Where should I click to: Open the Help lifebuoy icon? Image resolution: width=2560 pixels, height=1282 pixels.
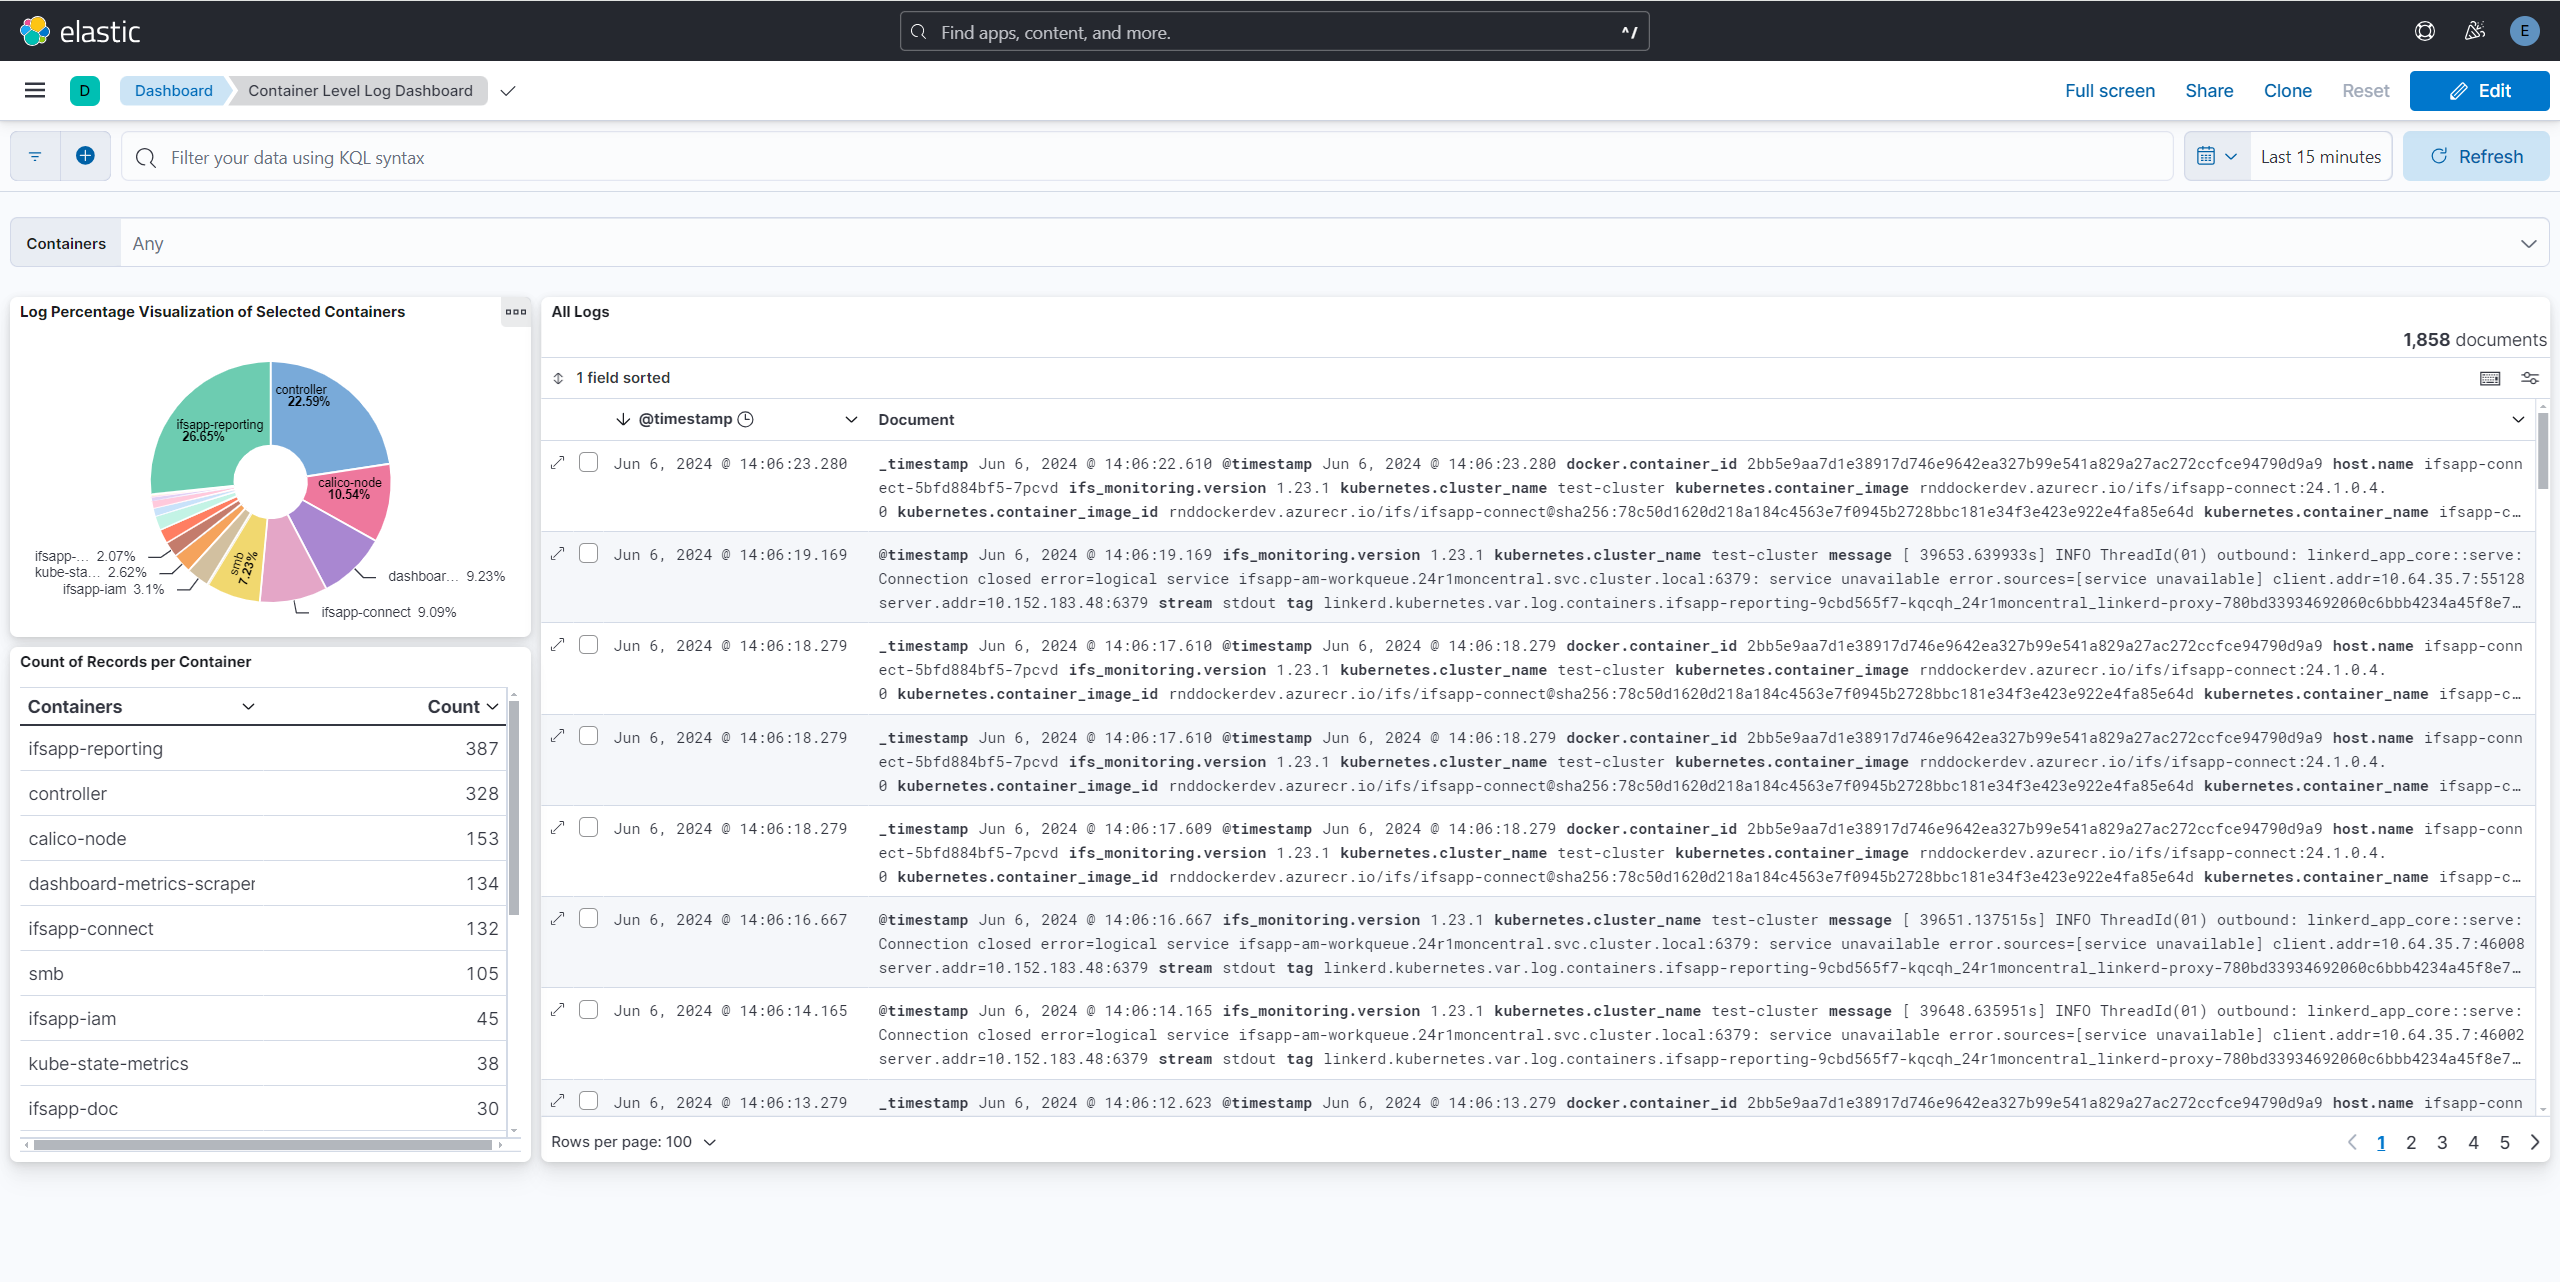[2425, 31]
